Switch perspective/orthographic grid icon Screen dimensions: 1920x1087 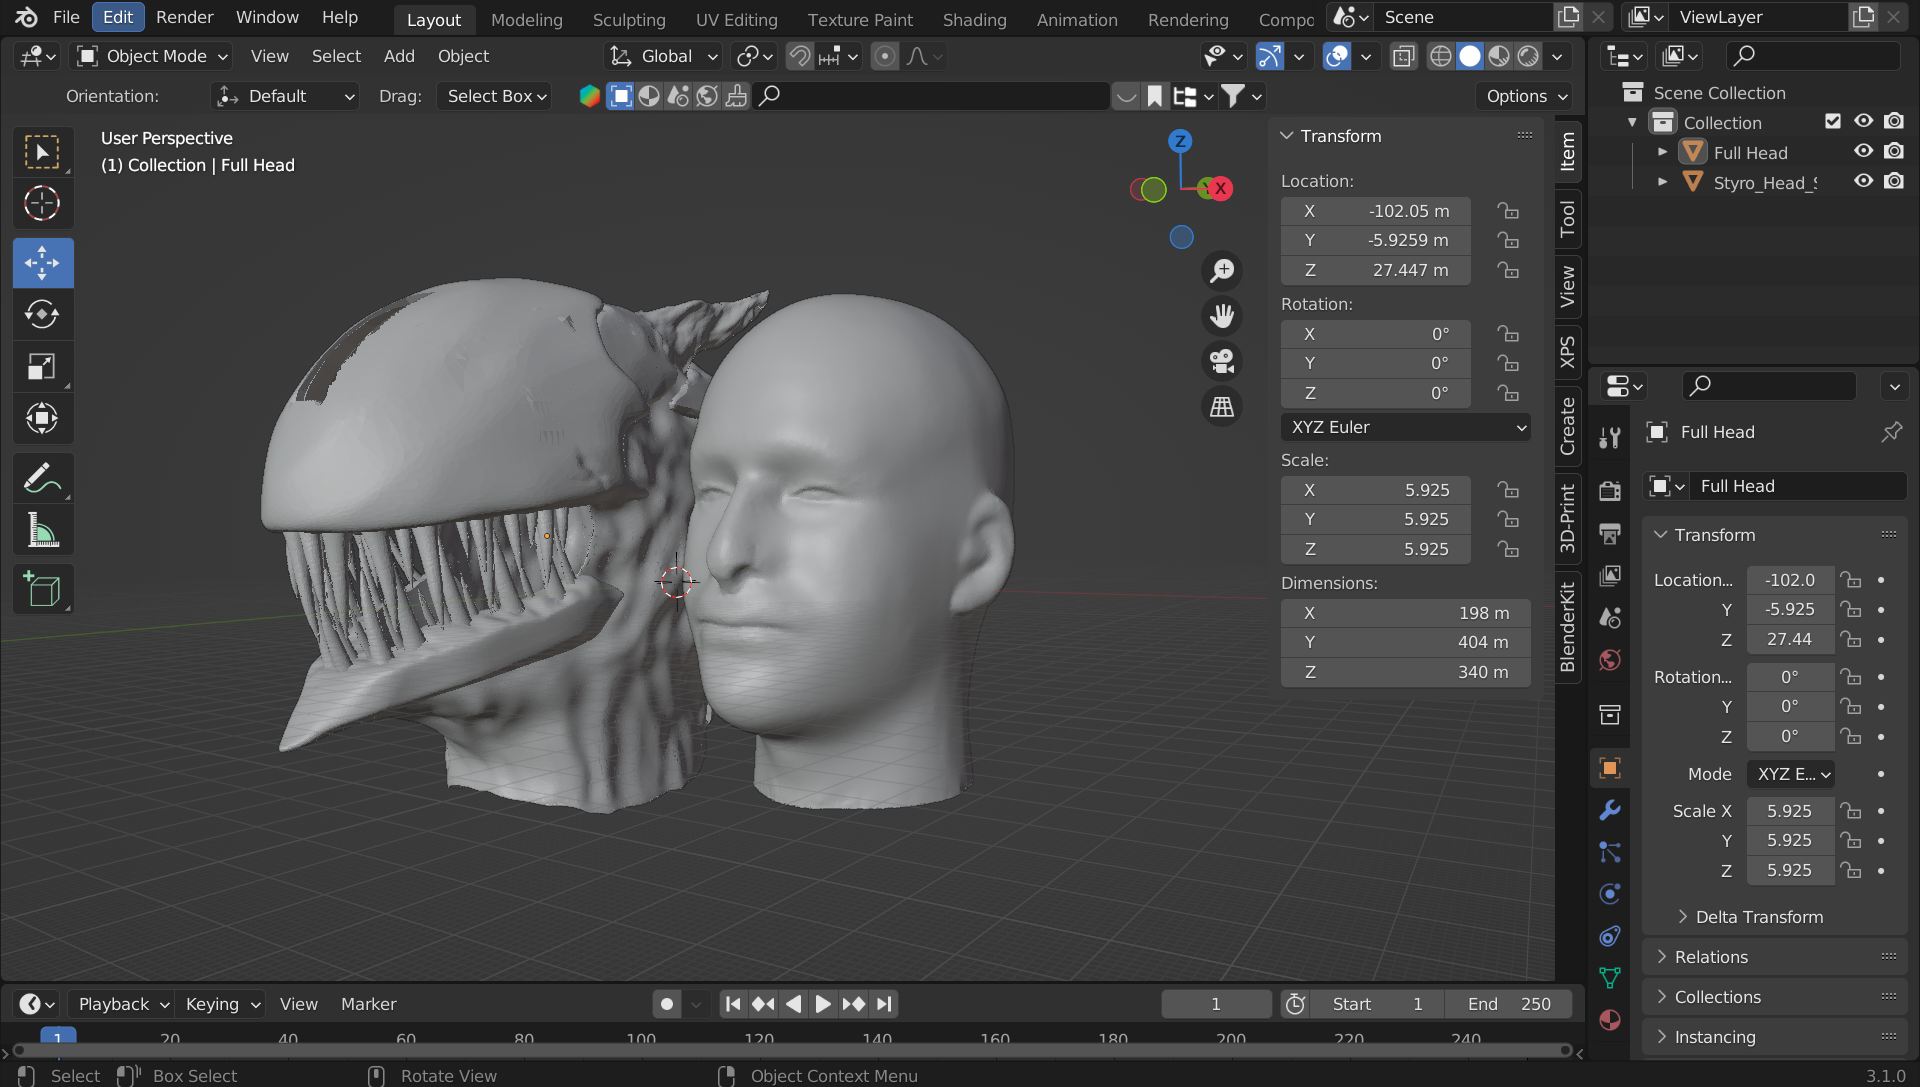tap(1222, 407)
